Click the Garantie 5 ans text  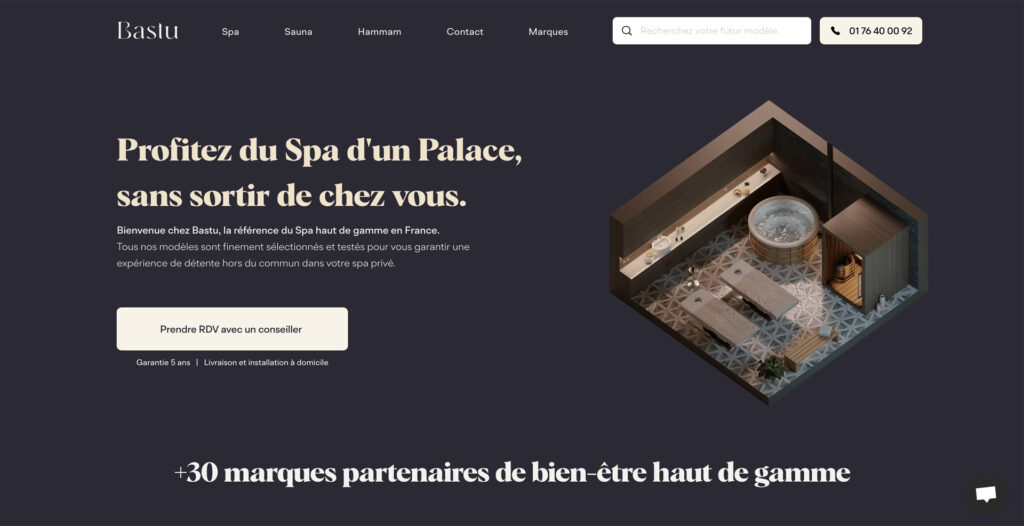tap(163, 362)
